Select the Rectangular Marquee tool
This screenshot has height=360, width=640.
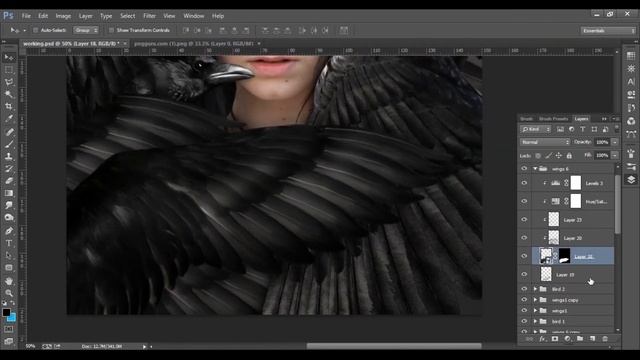tap(9, 70)
